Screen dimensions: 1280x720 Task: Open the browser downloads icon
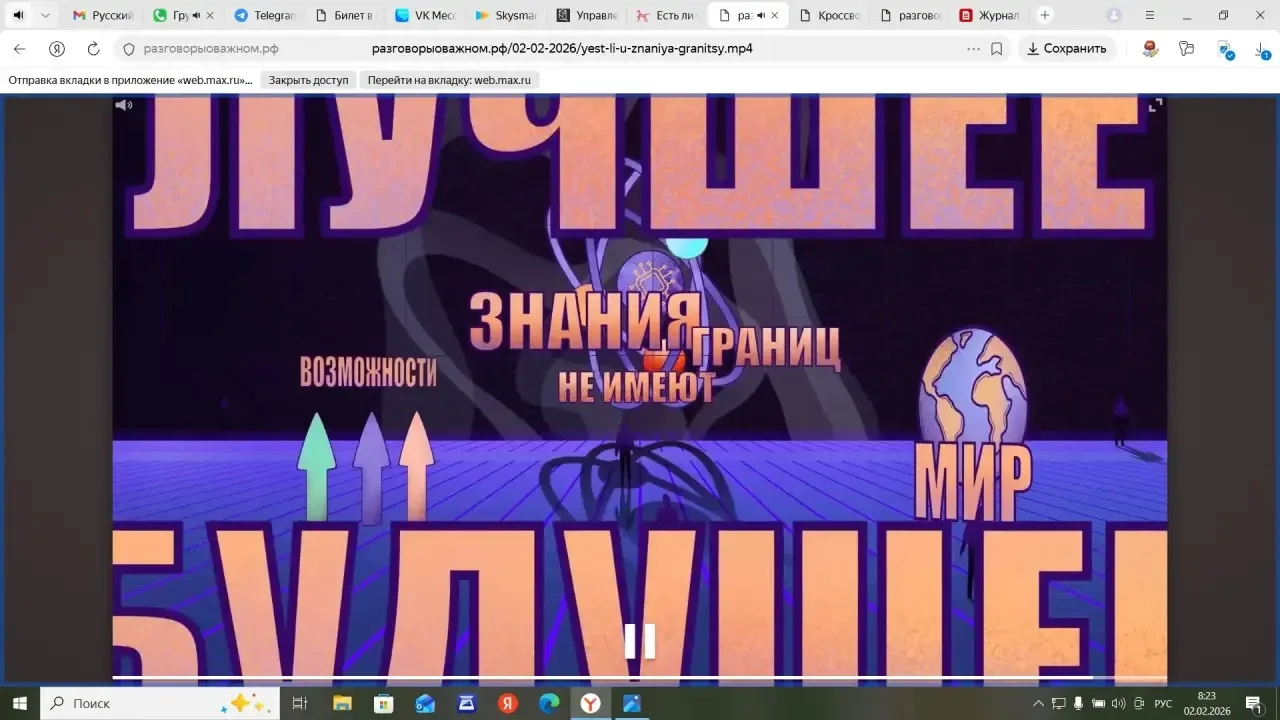tap(1263, 49)
